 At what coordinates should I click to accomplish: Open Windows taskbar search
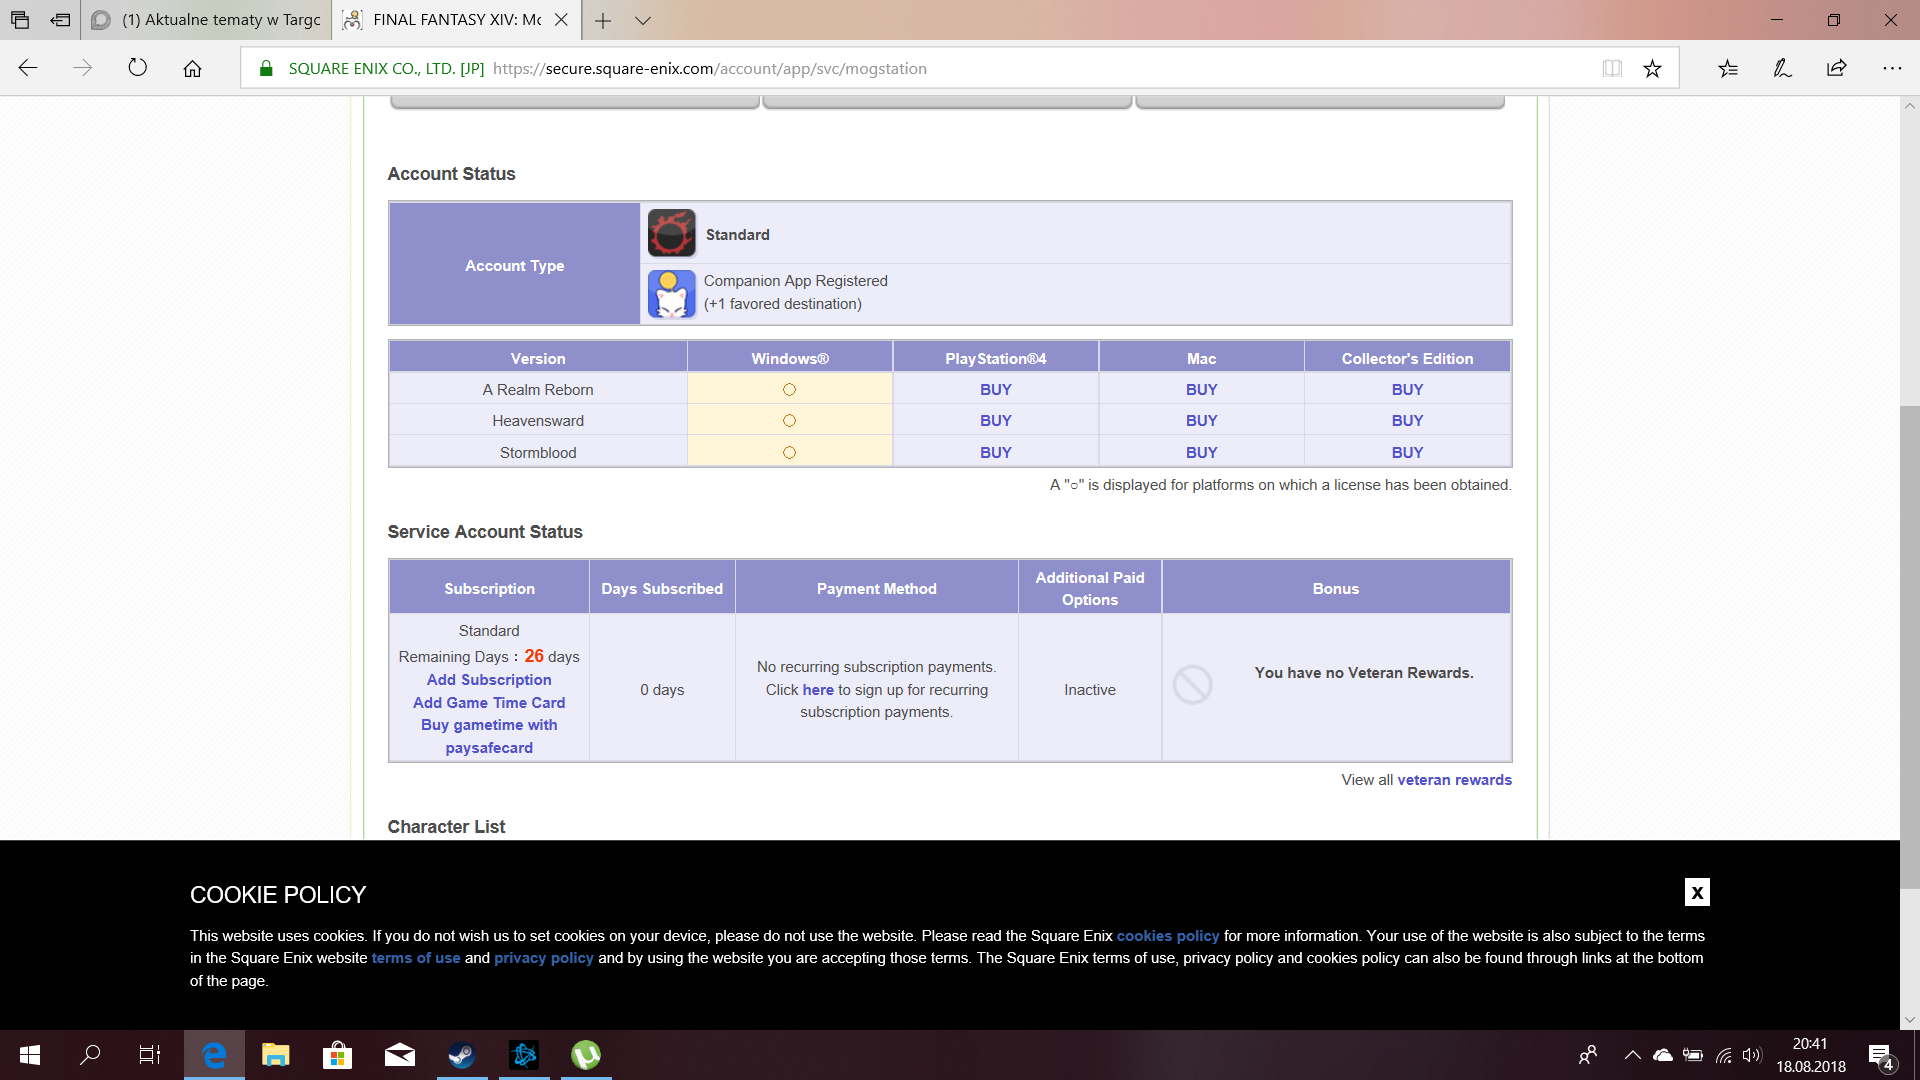click(x=90, y=1055)
